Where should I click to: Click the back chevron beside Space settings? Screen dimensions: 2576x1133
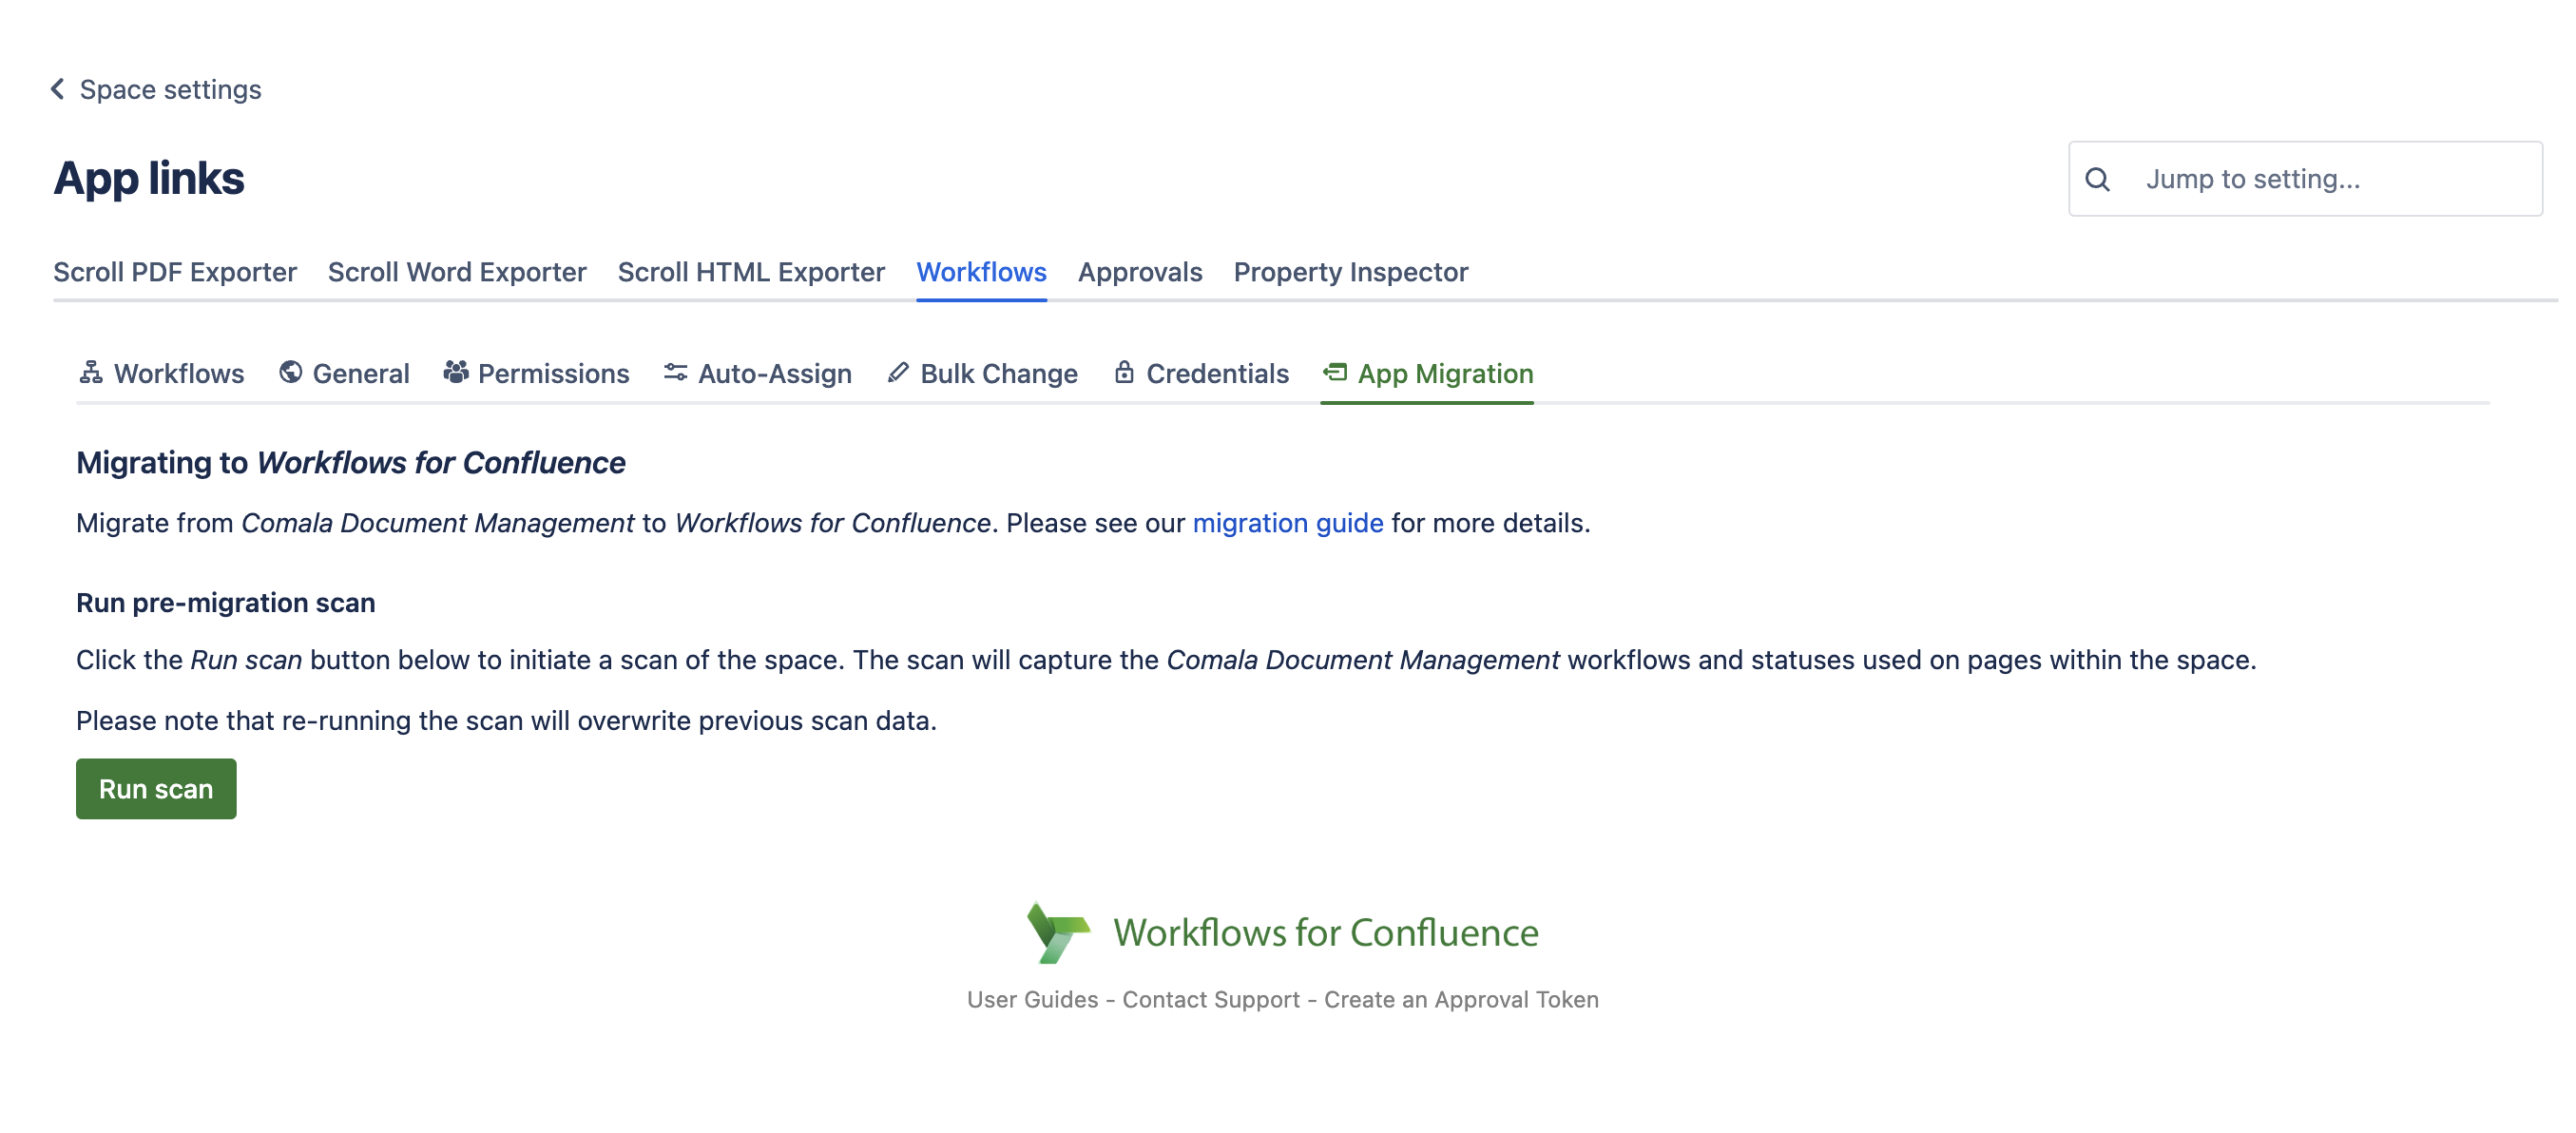(57, 89)
